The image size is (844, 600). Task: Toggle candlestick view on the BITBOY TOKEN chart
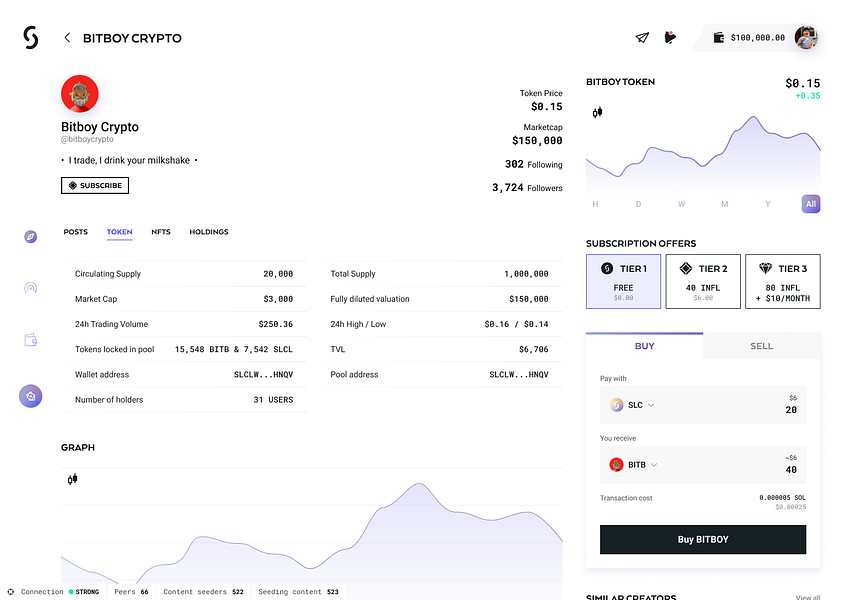click(x=597, y=112)
